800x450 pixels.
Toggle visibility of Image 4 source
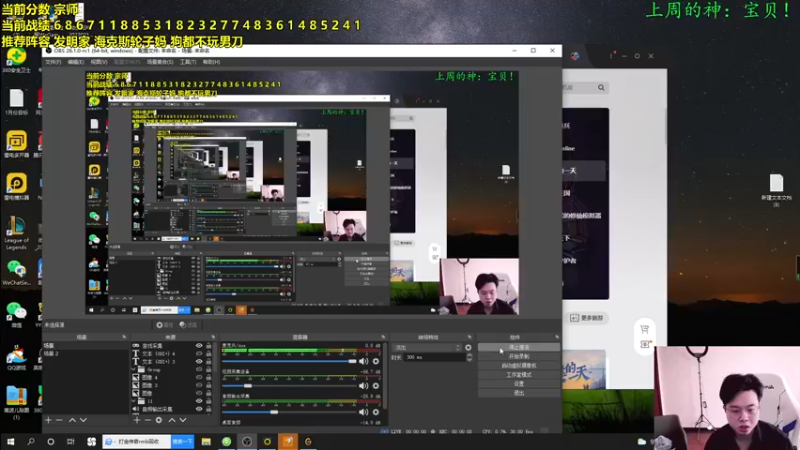[199, 378]
